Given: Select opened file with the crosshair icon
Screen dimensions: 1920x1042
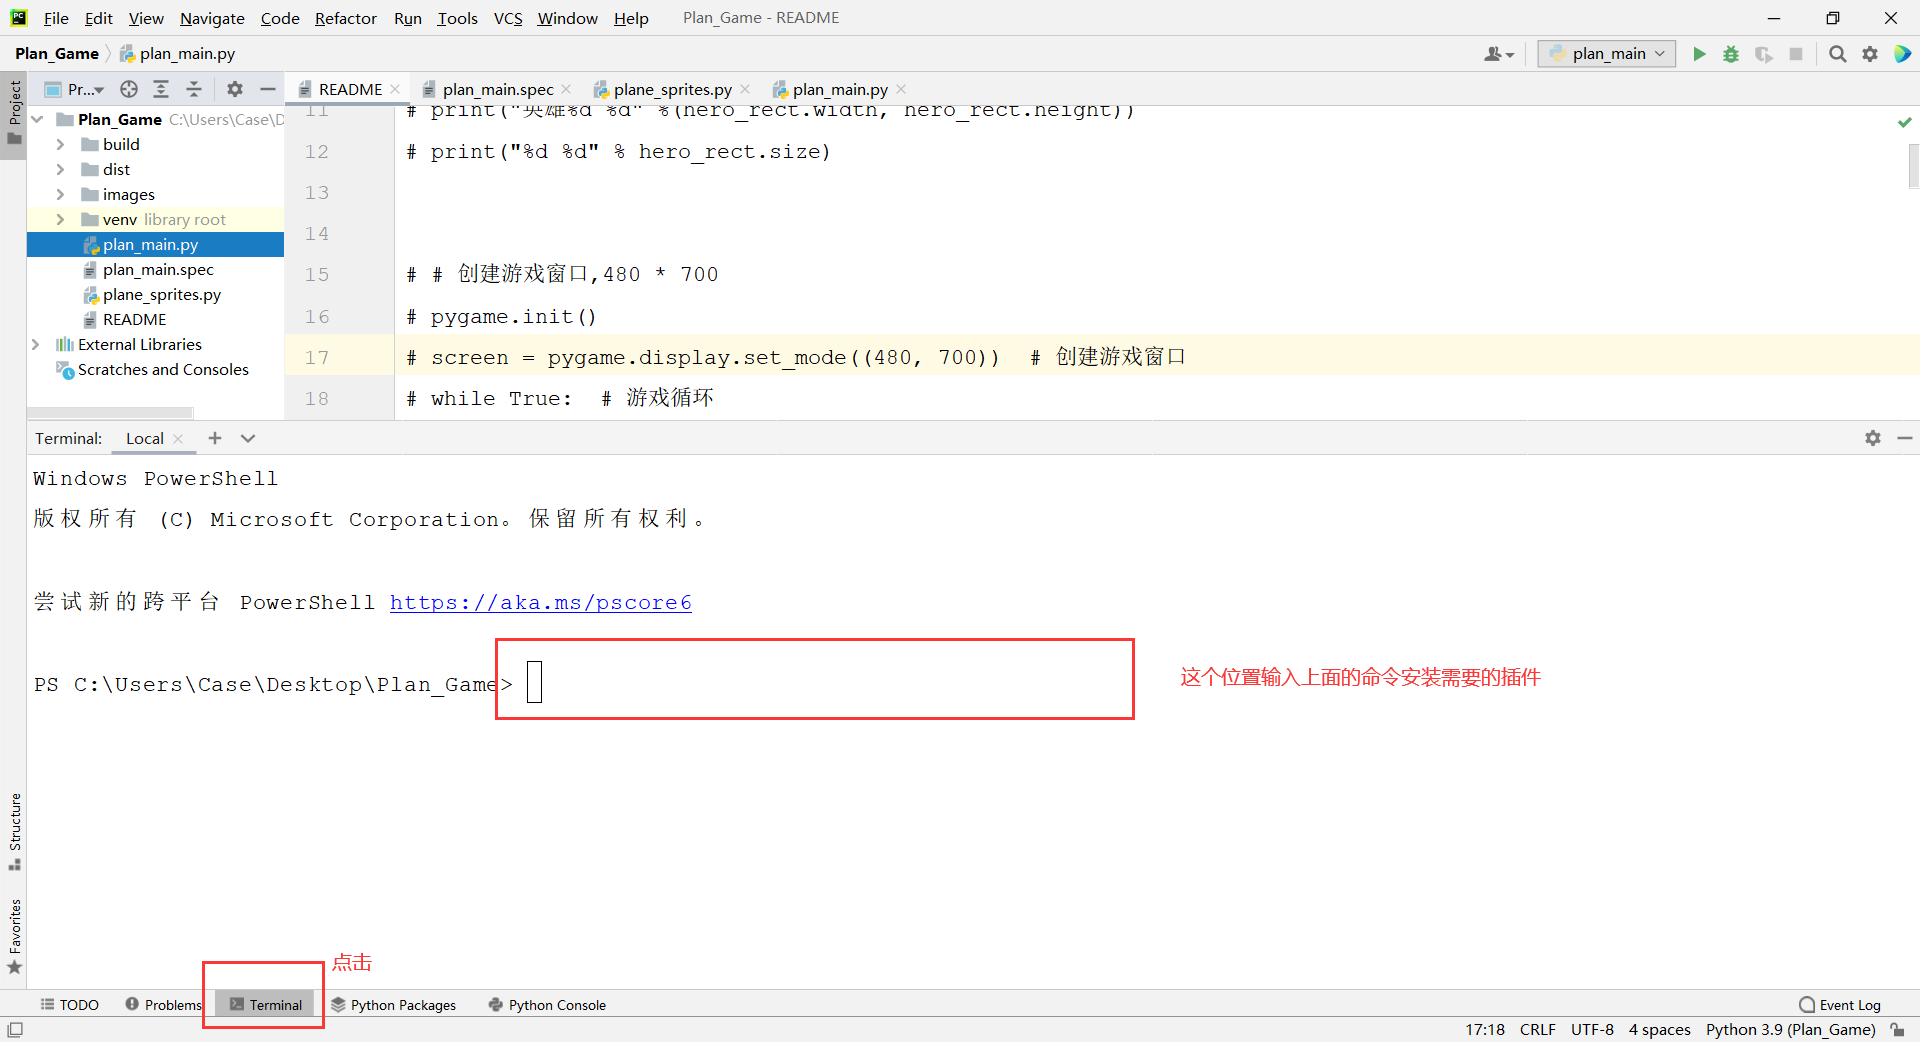Looking at the screenshot, I should point(128,89).
